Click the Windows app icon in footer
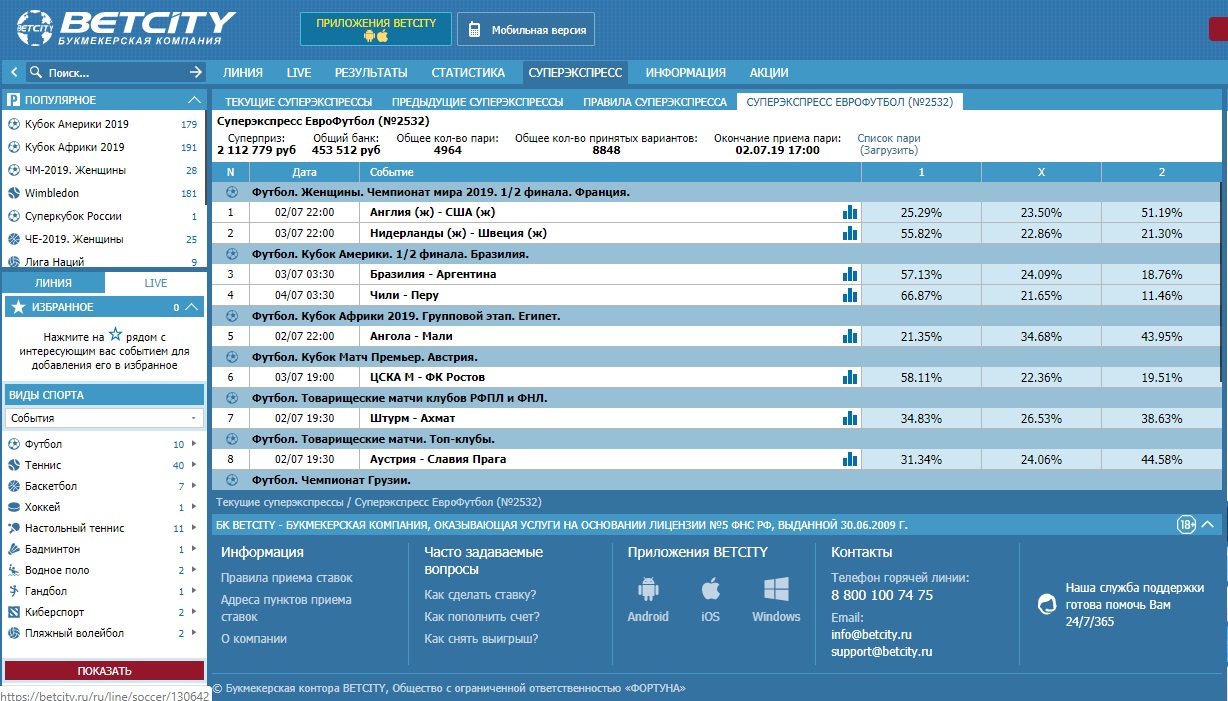 click(776, 589)
